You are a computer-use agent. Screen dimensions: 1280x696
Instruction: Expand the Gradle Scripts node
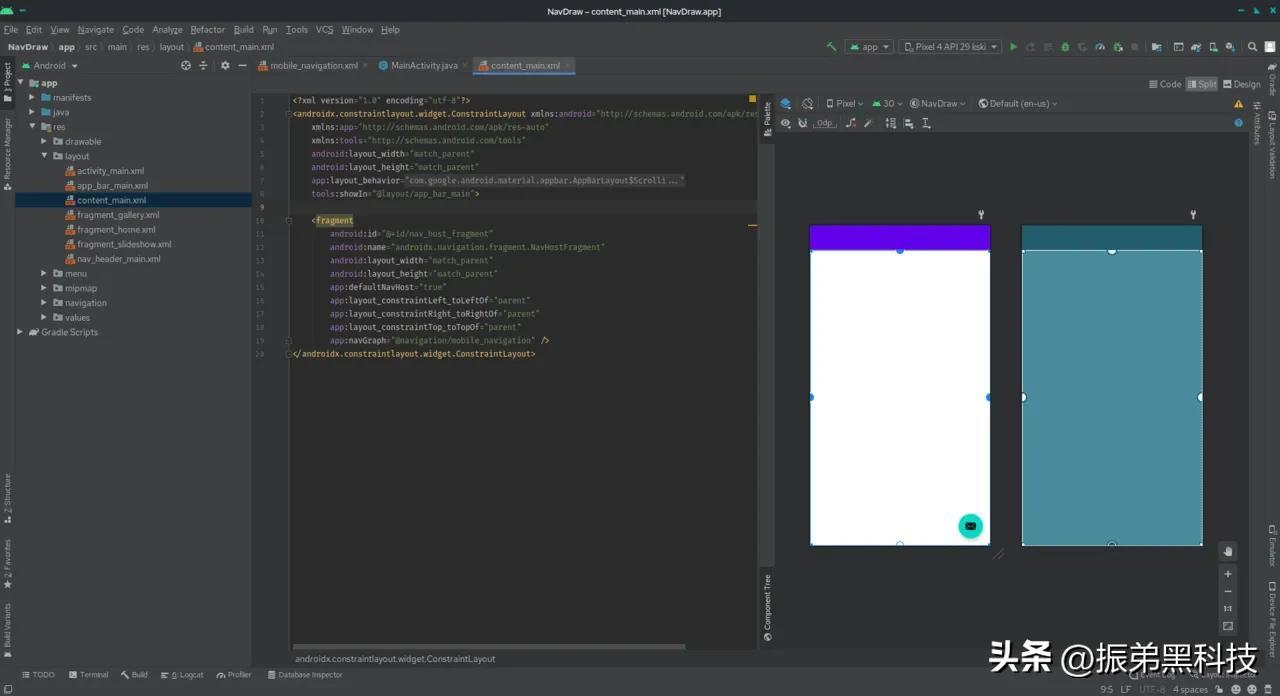coord(20,332)
